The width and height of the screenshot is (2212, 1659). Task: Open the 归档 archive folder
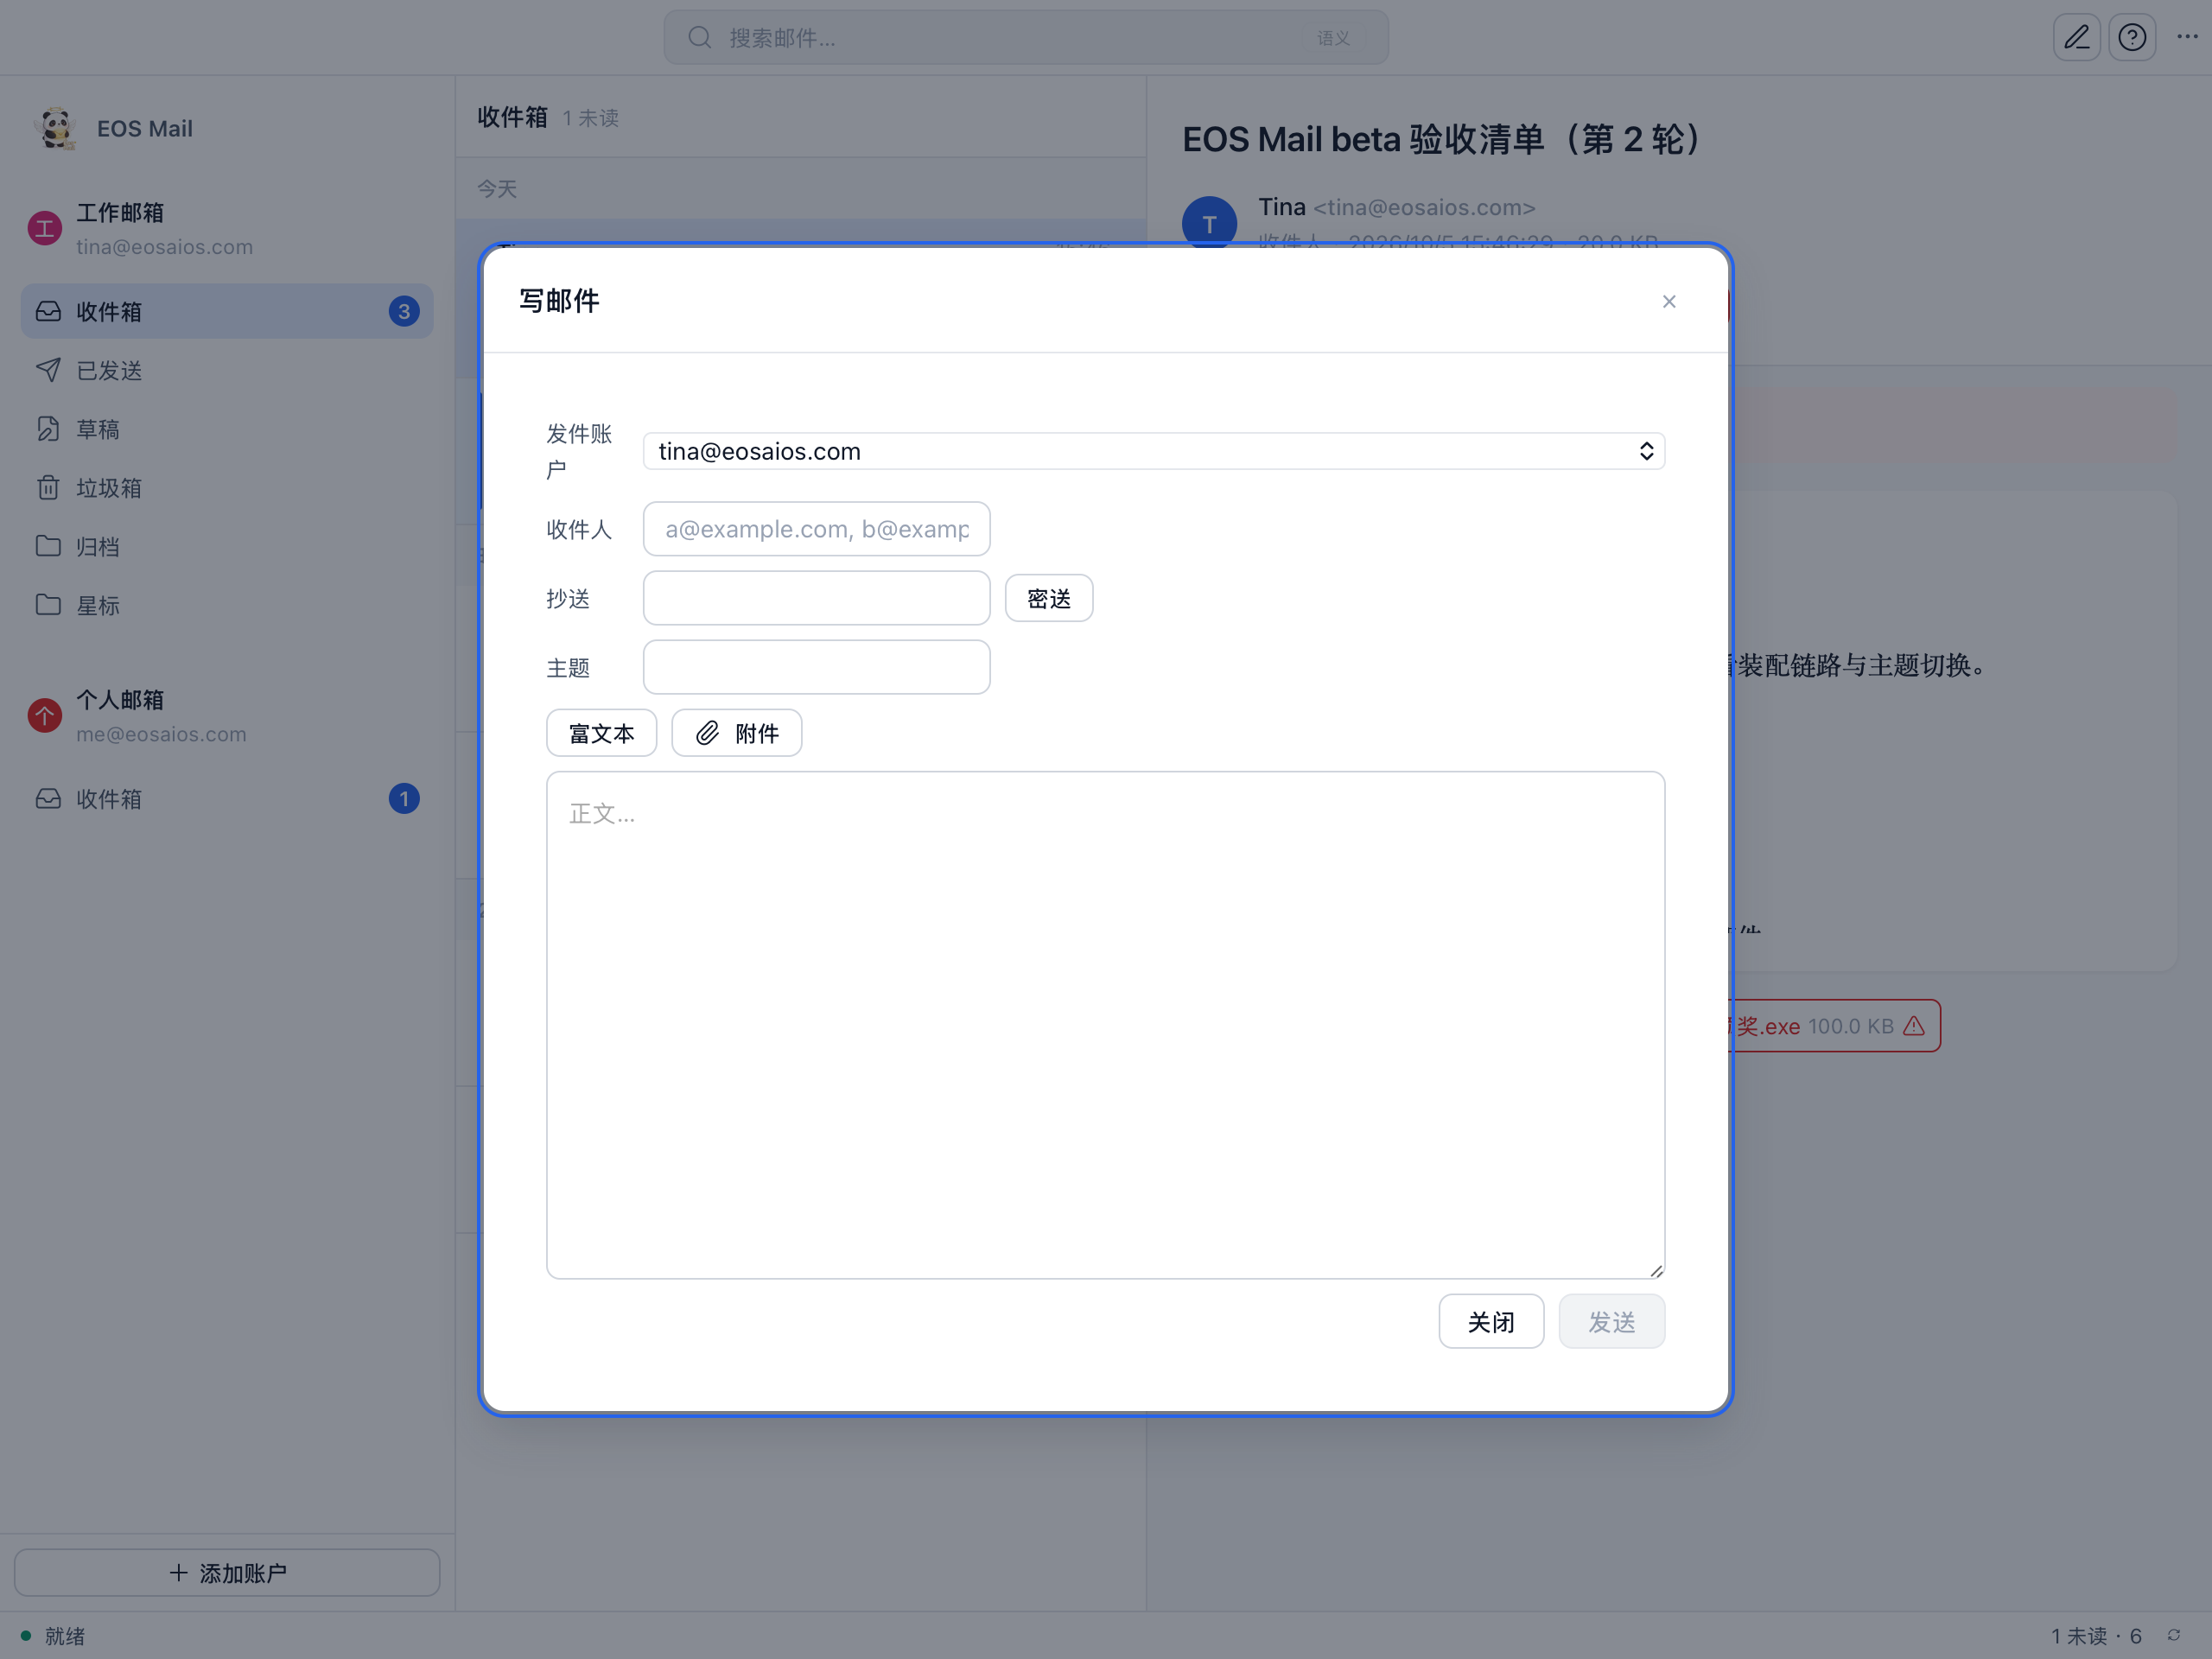tap(227, 546)
